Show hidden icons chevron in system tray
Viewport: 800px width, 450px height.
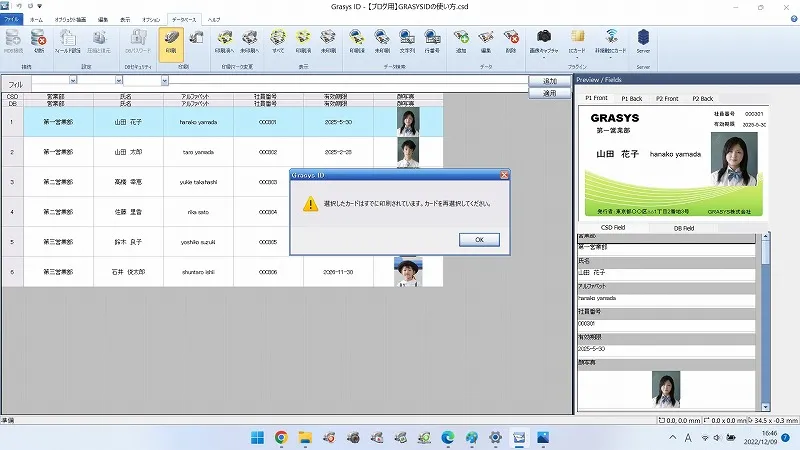[x=672, y=437]
